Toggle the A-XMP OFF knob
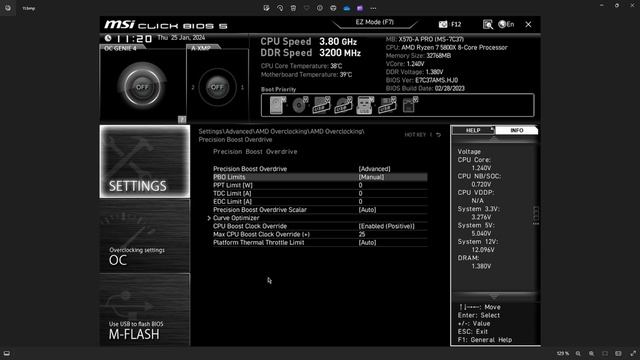Viewport: 640px width, 360px height. (x=217, y=87)
